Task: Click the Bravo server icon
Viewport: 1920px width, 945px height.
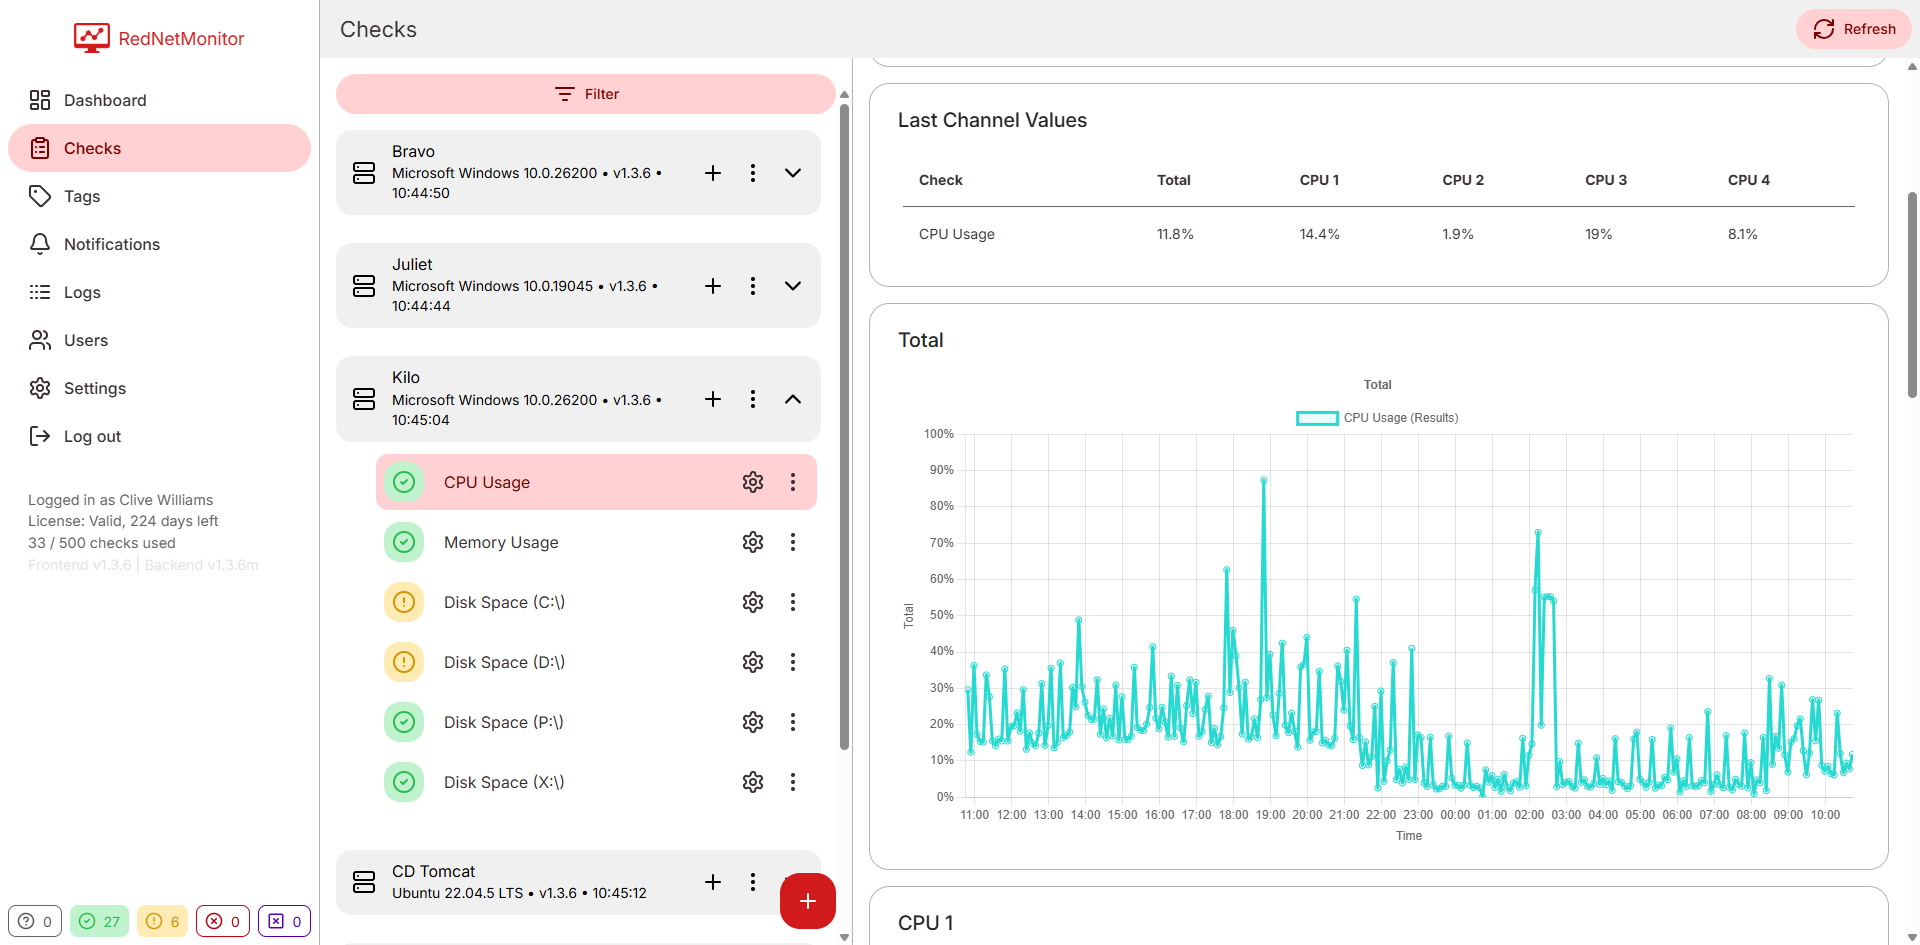Action: tap(364, 173)
